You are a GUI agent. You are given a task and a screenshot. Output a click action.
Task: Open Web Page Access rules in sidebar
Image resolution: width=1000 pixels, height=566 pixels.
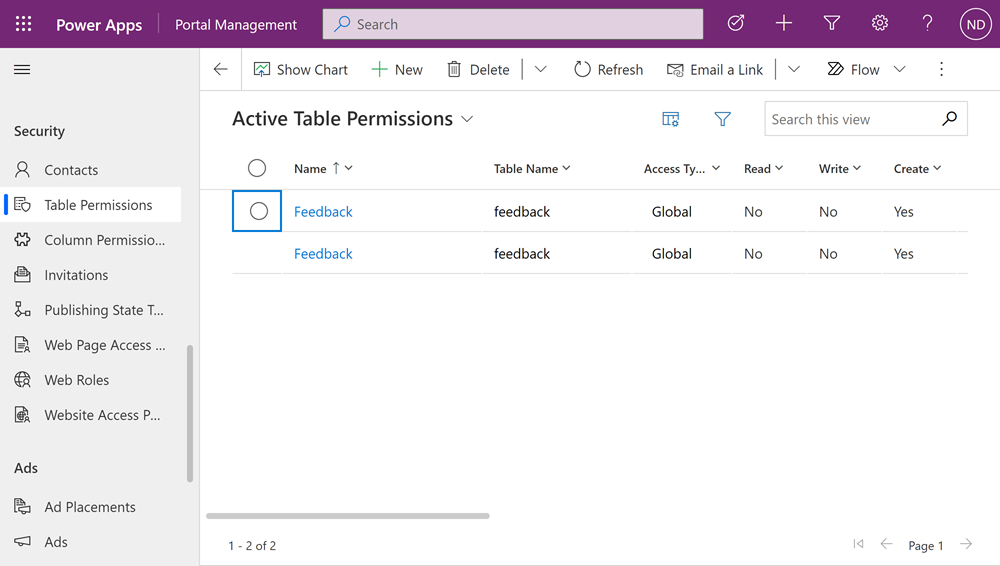92,345
